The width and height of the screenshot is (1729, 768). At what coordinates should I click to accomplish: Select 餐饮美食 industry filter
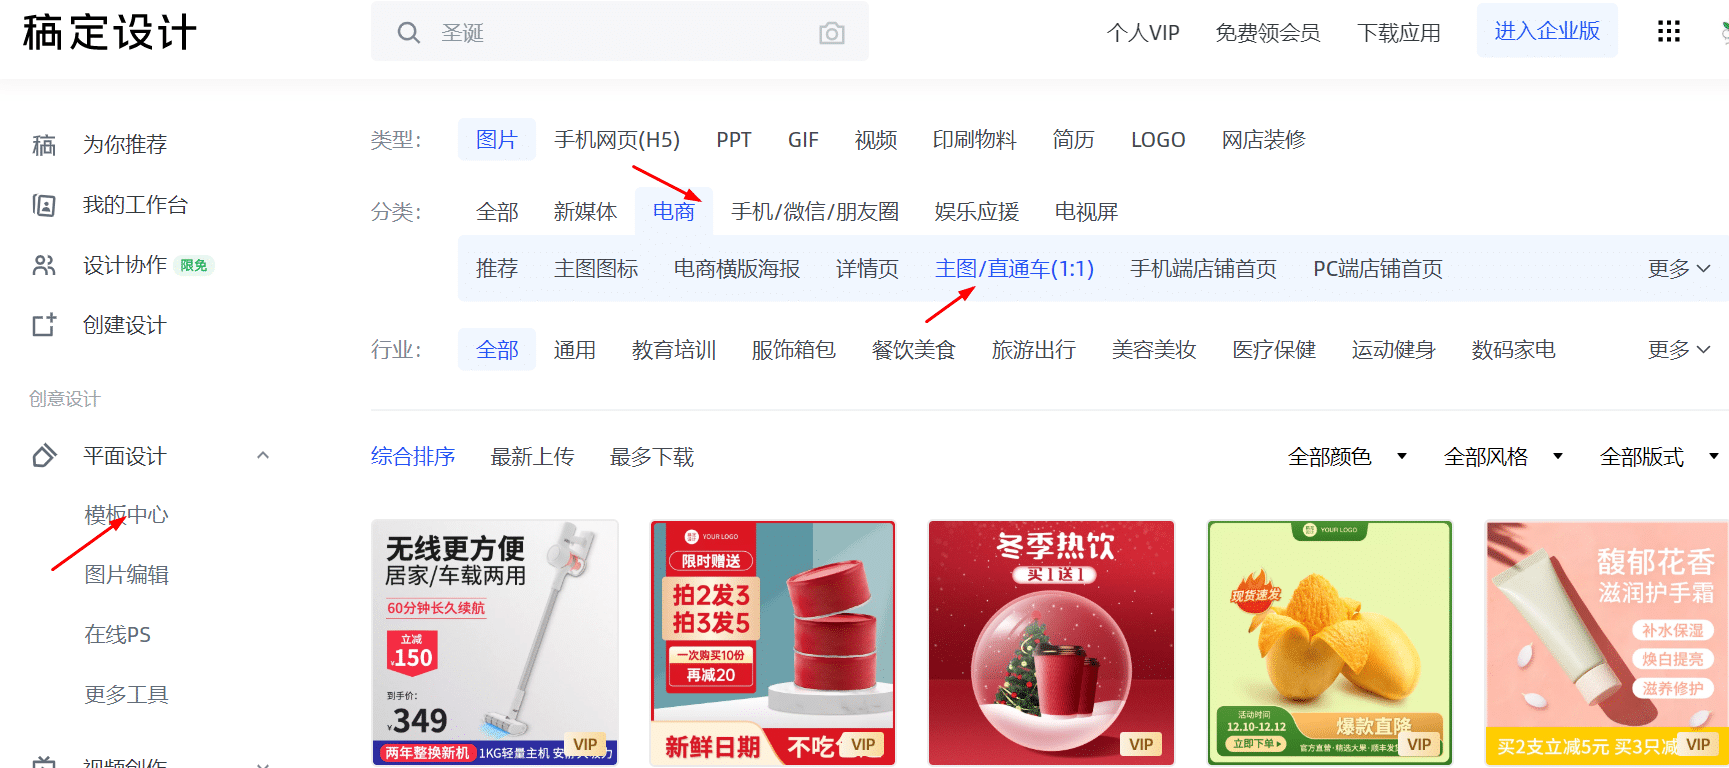(x=914, y=350)
